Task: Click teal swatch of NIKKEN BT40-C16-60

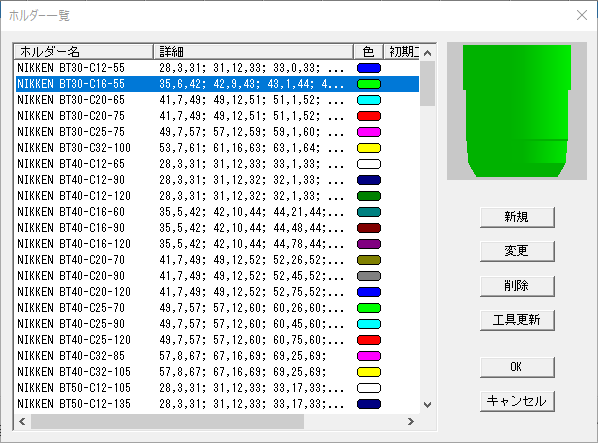Action: click(x=369, y=212)
